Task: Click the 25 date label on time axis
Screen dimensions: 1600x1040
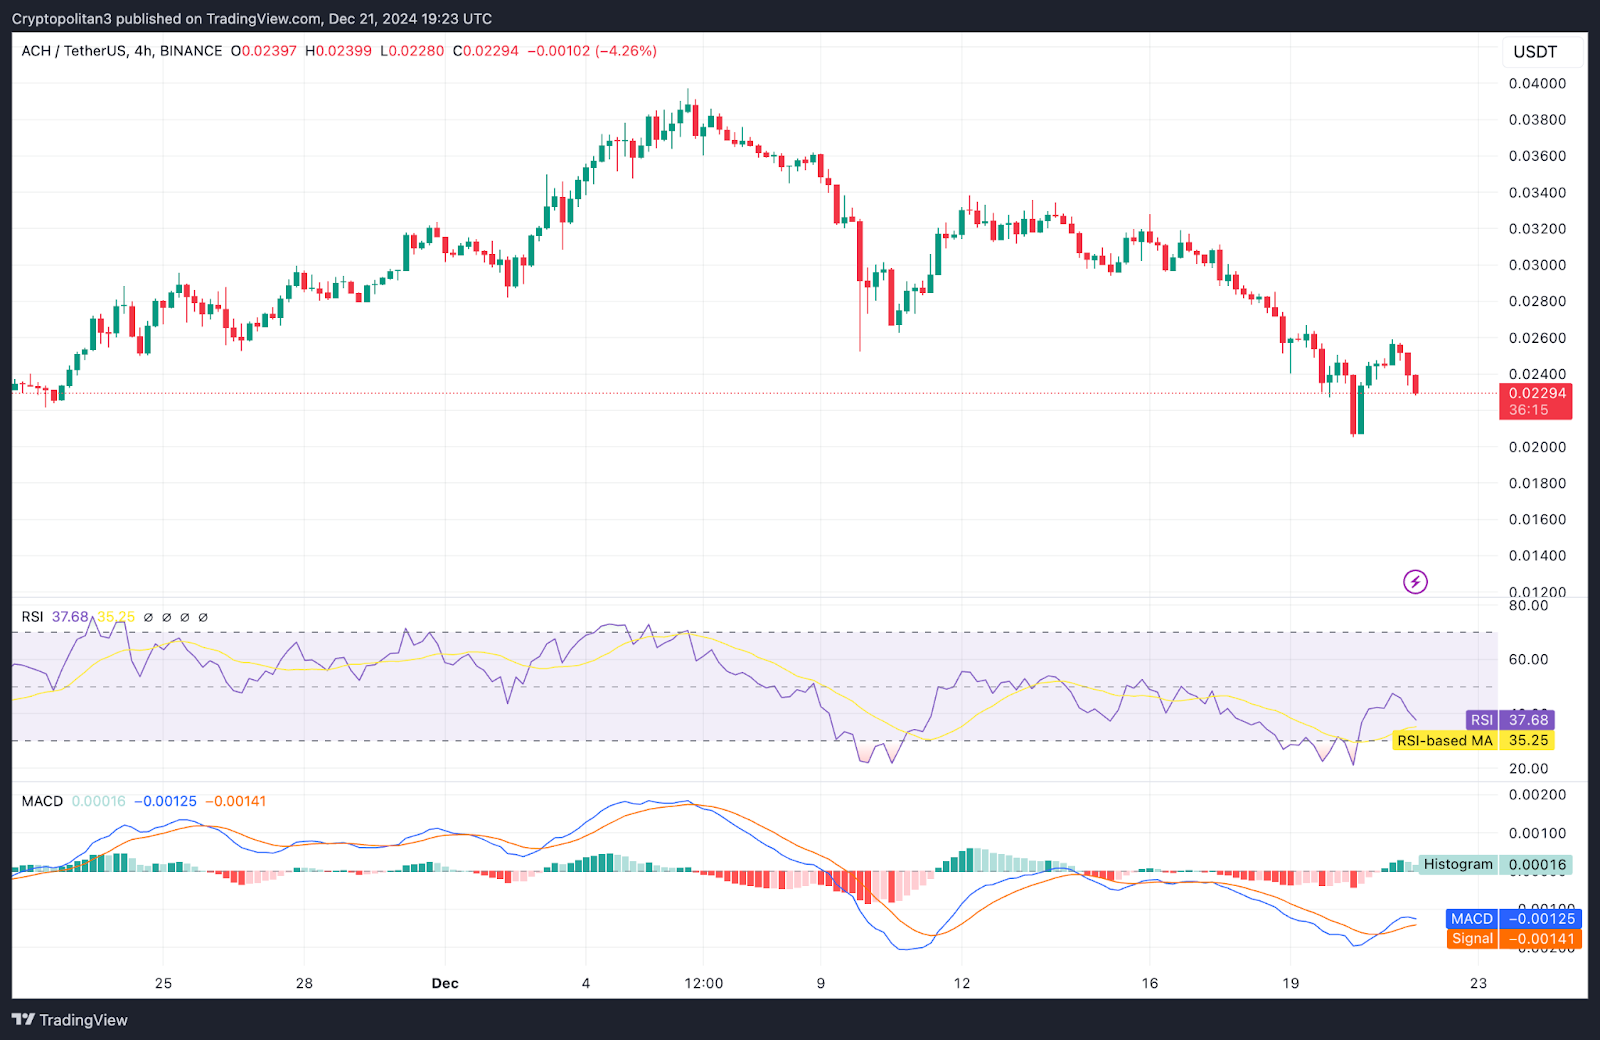Action: (x=163, y=984)
